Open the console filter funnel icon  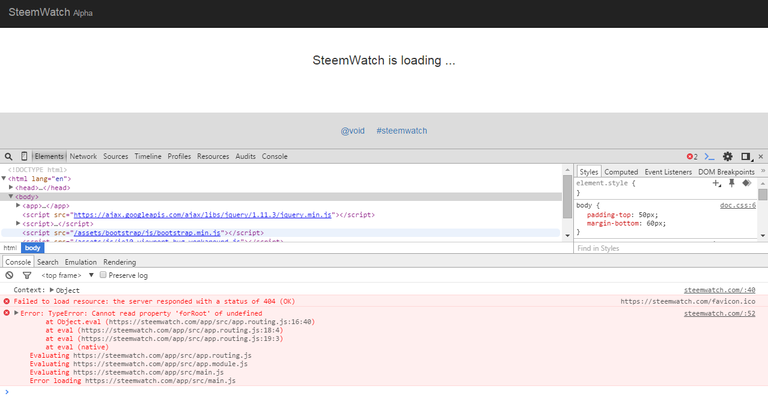pyautogui.click(x=27, y=276)
